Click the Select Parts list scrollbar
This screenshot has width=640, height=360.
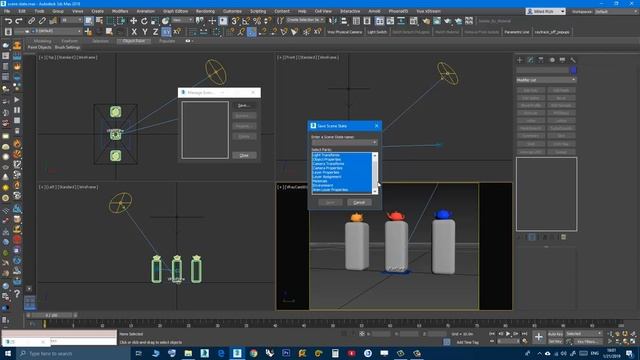tap(375, 173)
